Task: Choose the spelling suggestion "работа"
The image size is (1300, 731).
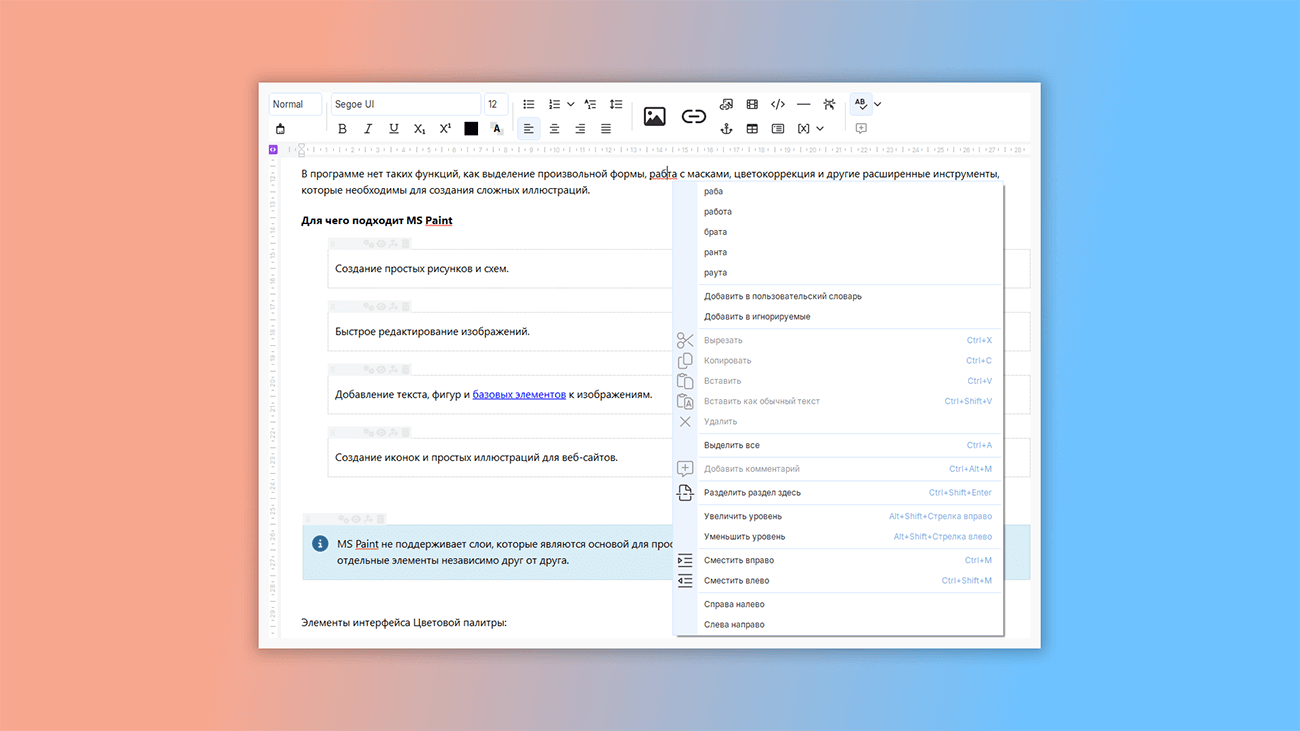Action: 718,212
